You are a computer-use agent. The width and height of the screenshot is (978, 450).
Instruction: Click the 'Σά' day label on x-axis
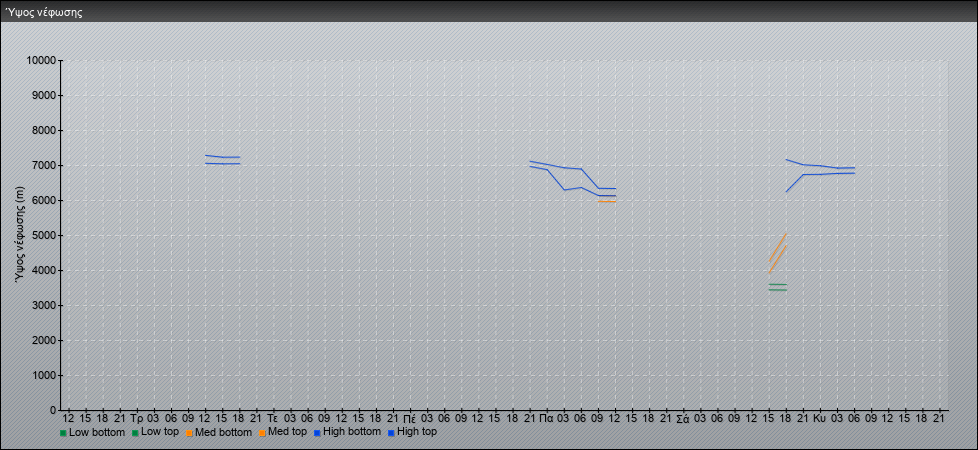click(x=683, y=418)
